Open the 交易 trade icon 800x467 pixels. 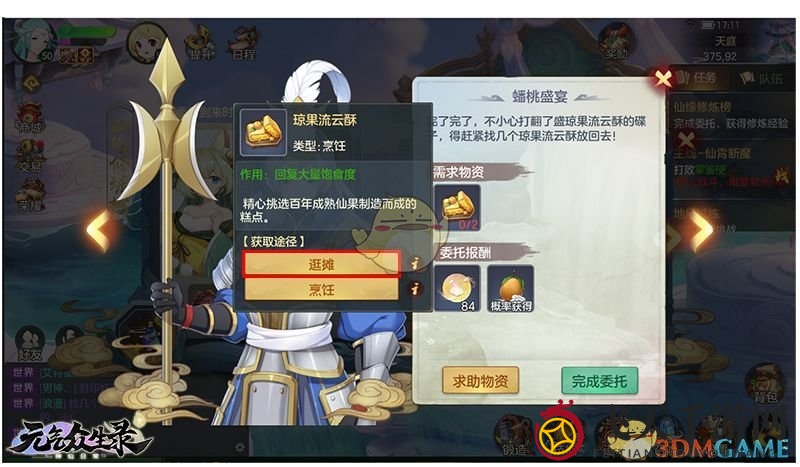click(x=30, y=156)
